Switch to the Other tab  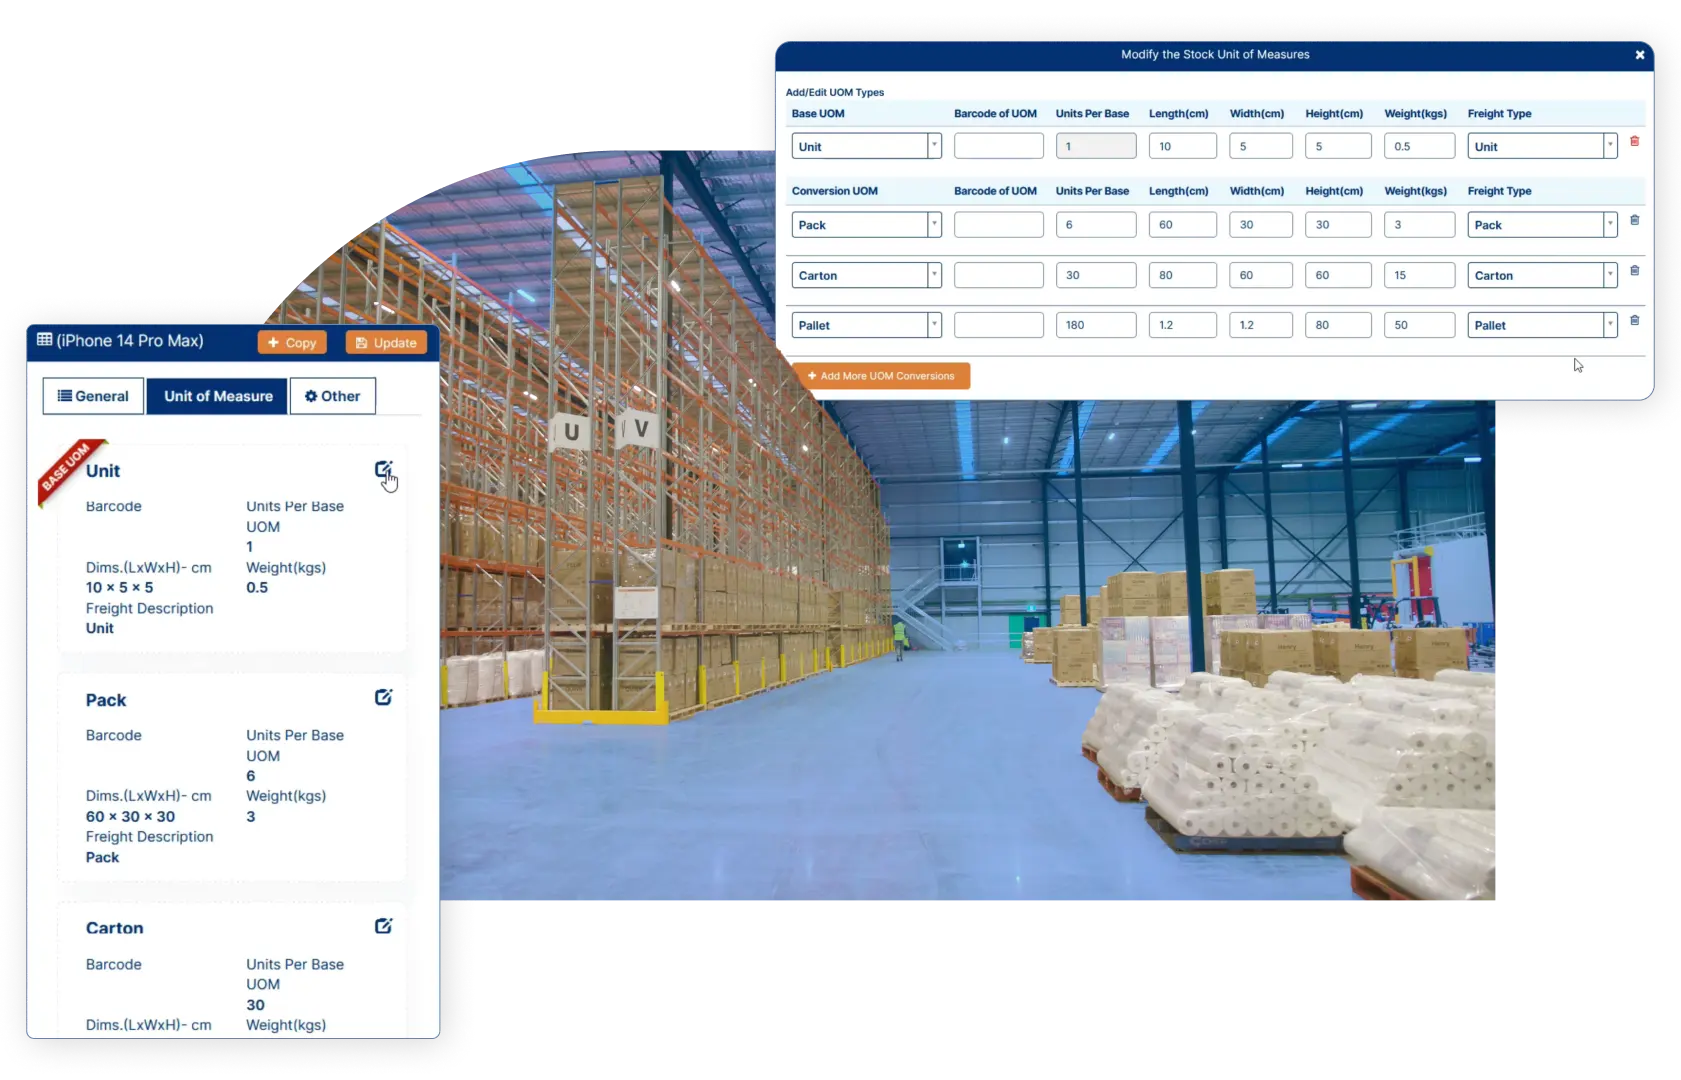click(332, 395)
